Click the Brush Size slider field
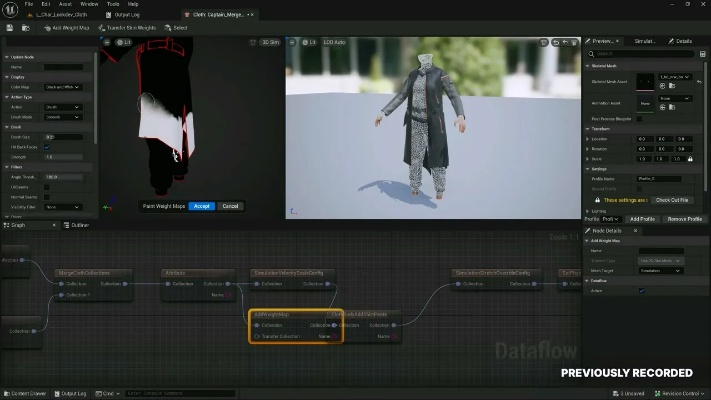The image size is (711, 400). [63, 137]
